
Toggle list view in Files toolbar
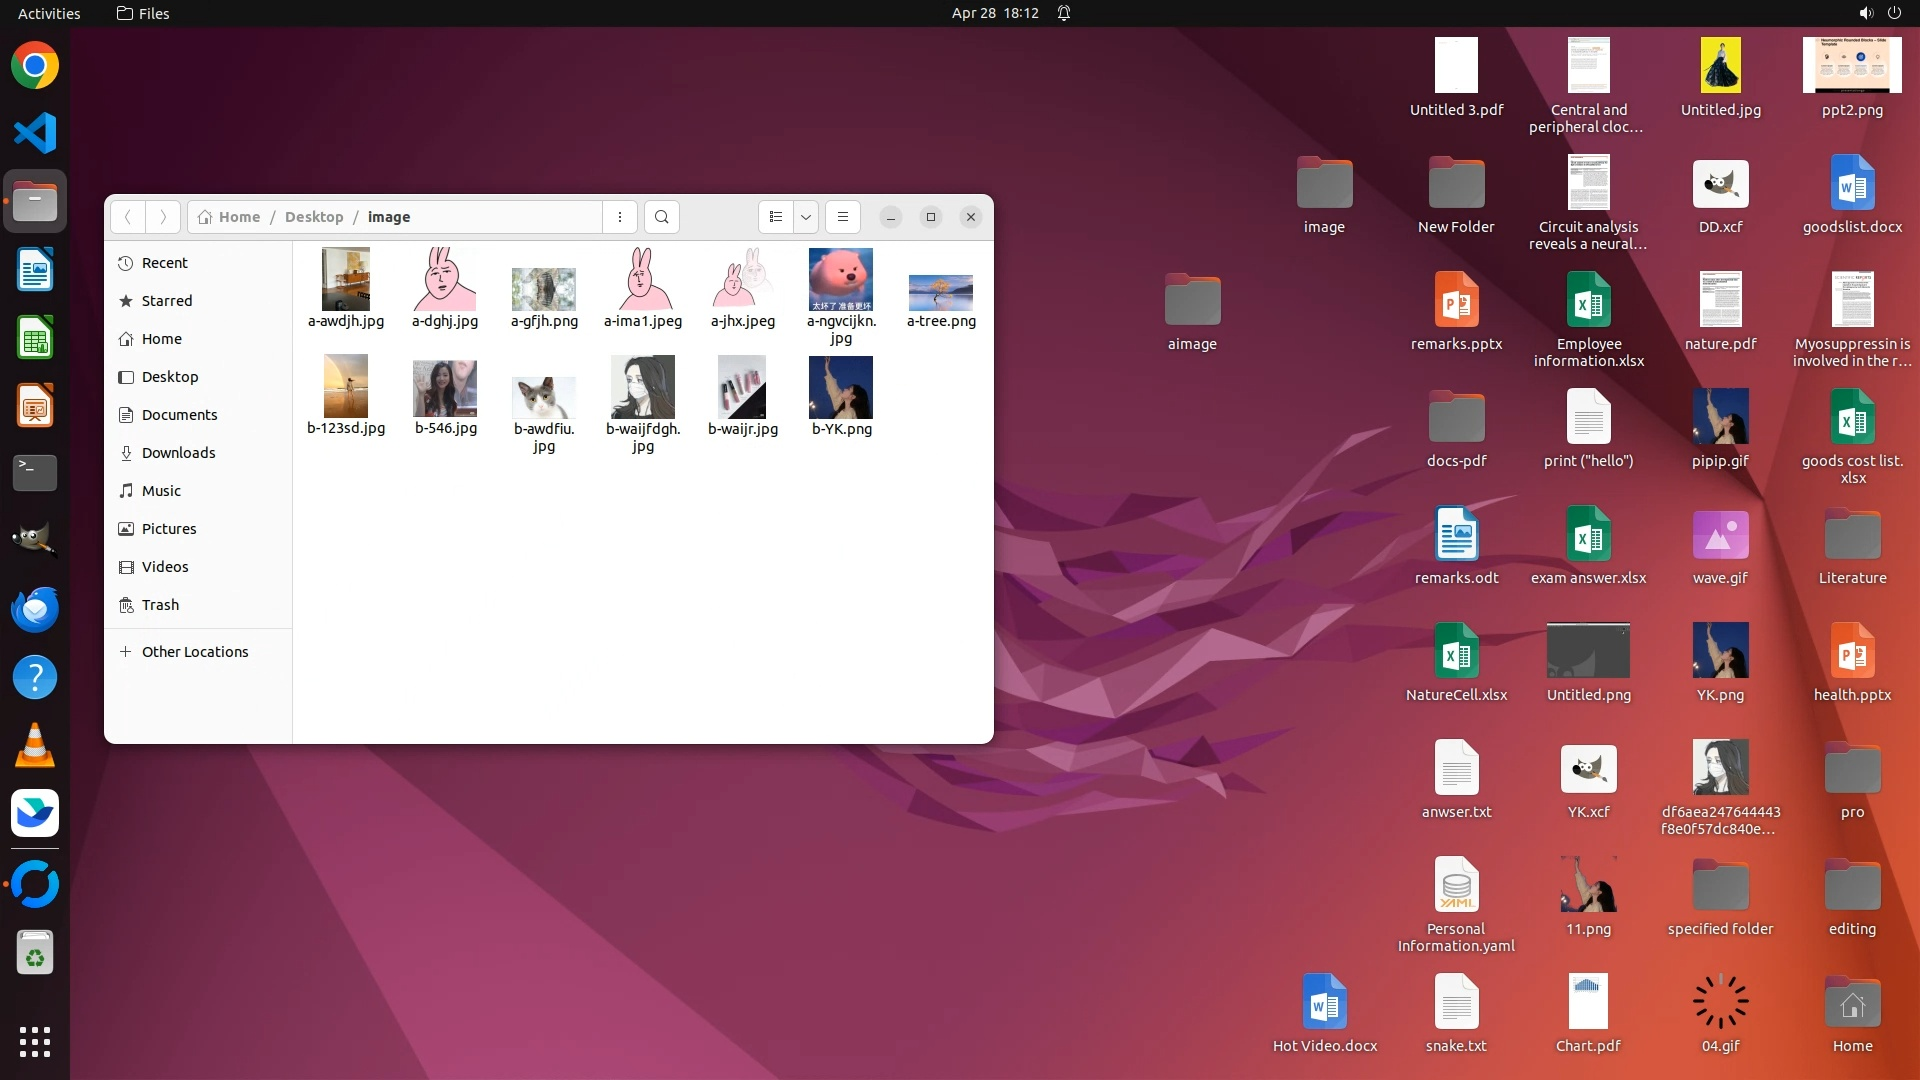(776, 217)
